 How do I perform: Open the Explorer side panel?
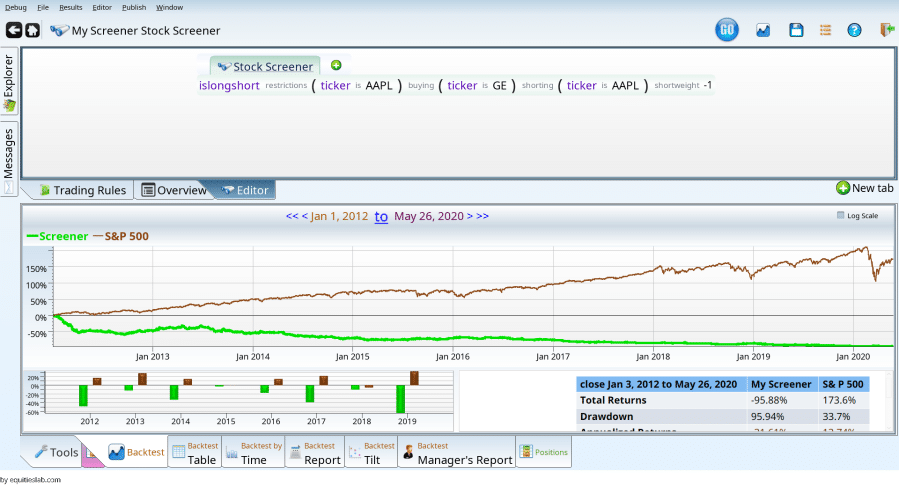[x=9, y=81]
